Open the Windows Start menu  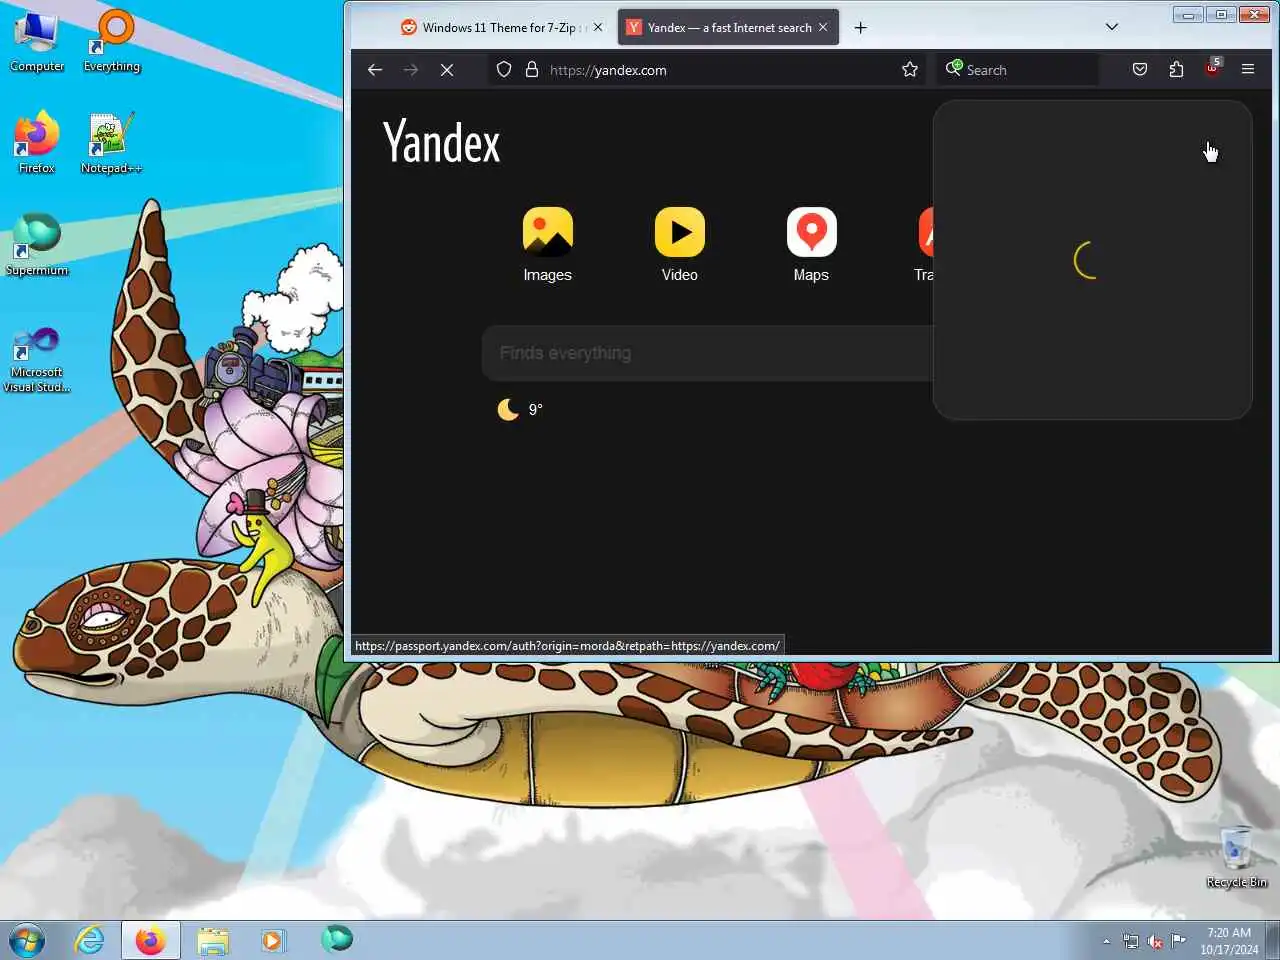coord(27,940)
